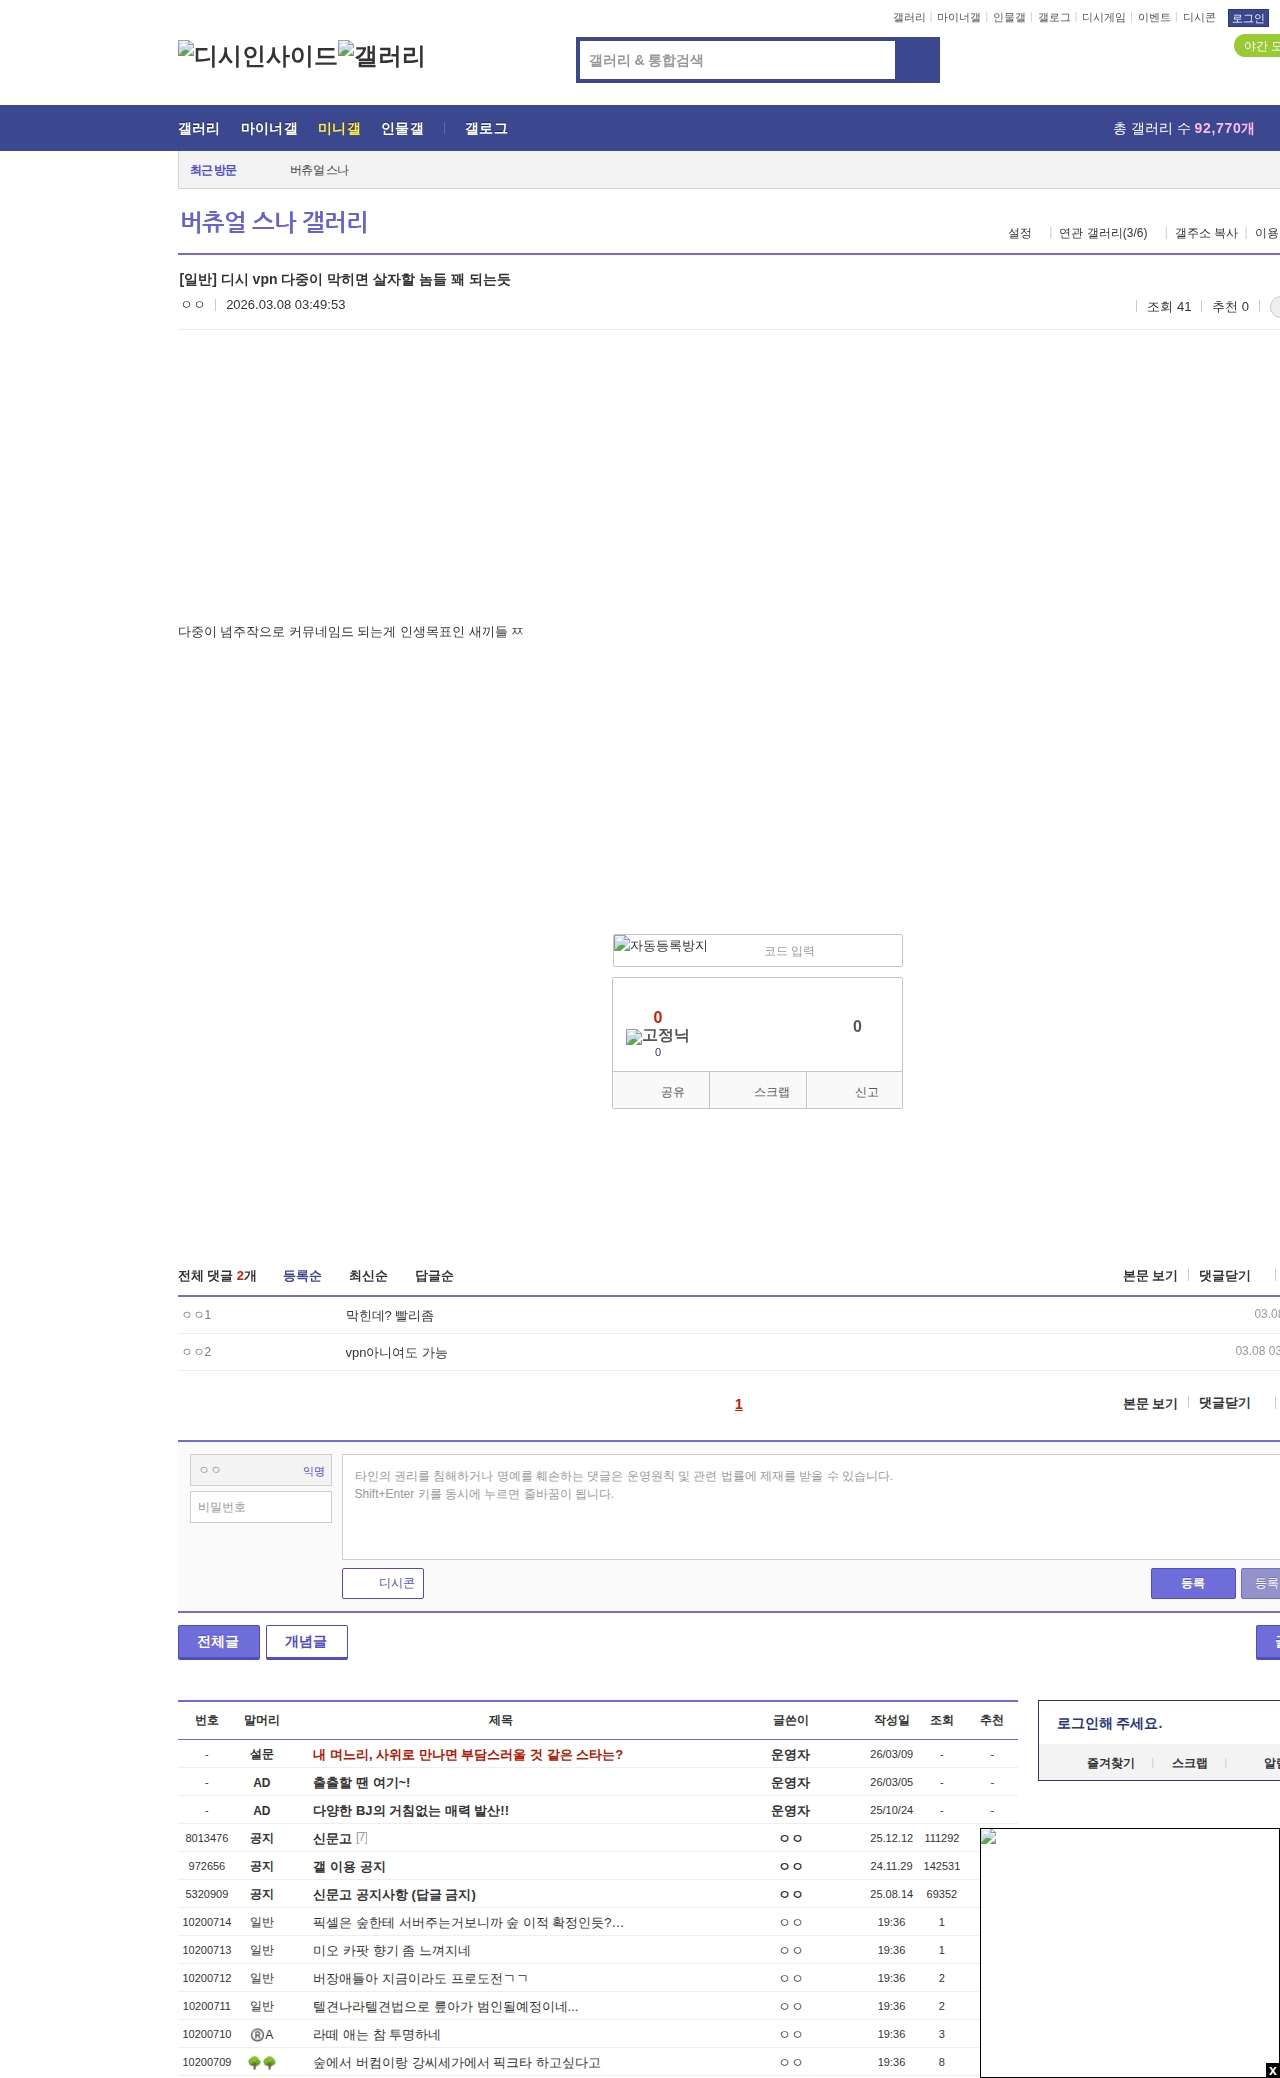The image size is (1280, 2078).
Task: Open 디시콘 in the top utility links
Action: 1199,18
